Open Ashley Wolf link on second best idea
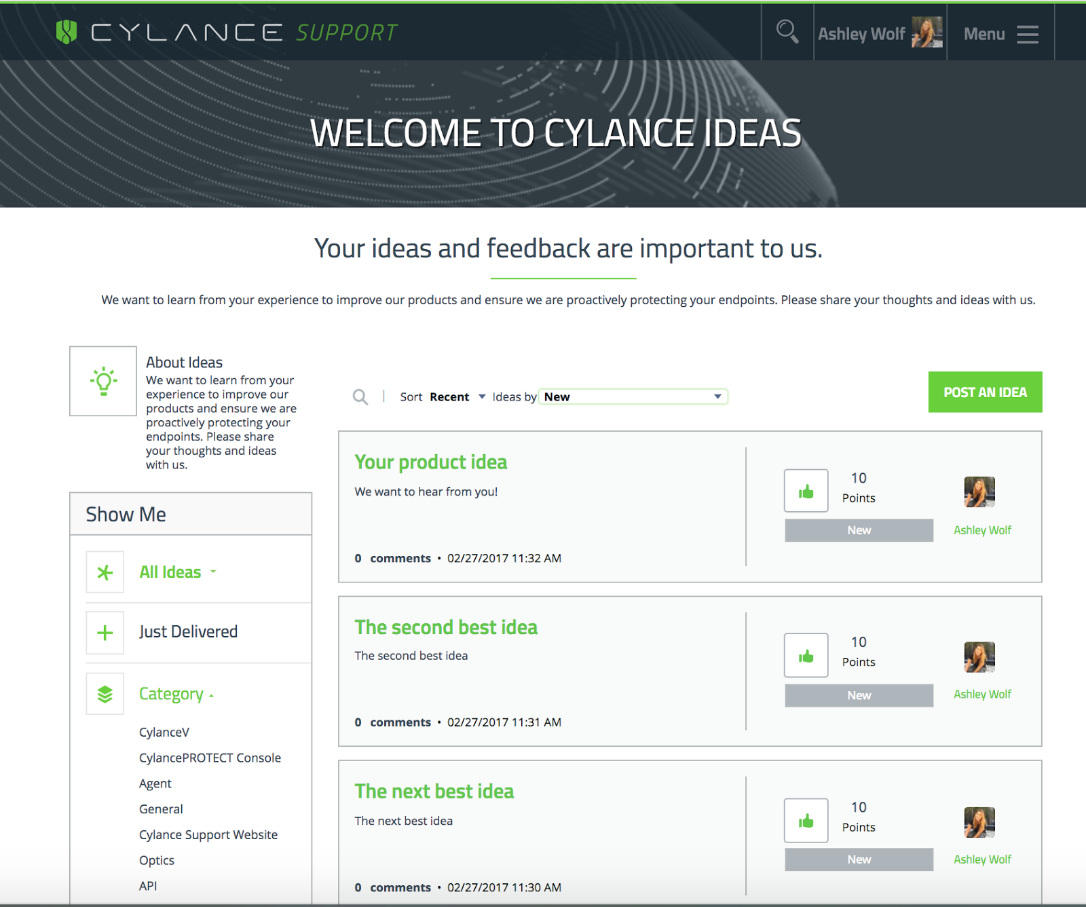 [982, 694]
